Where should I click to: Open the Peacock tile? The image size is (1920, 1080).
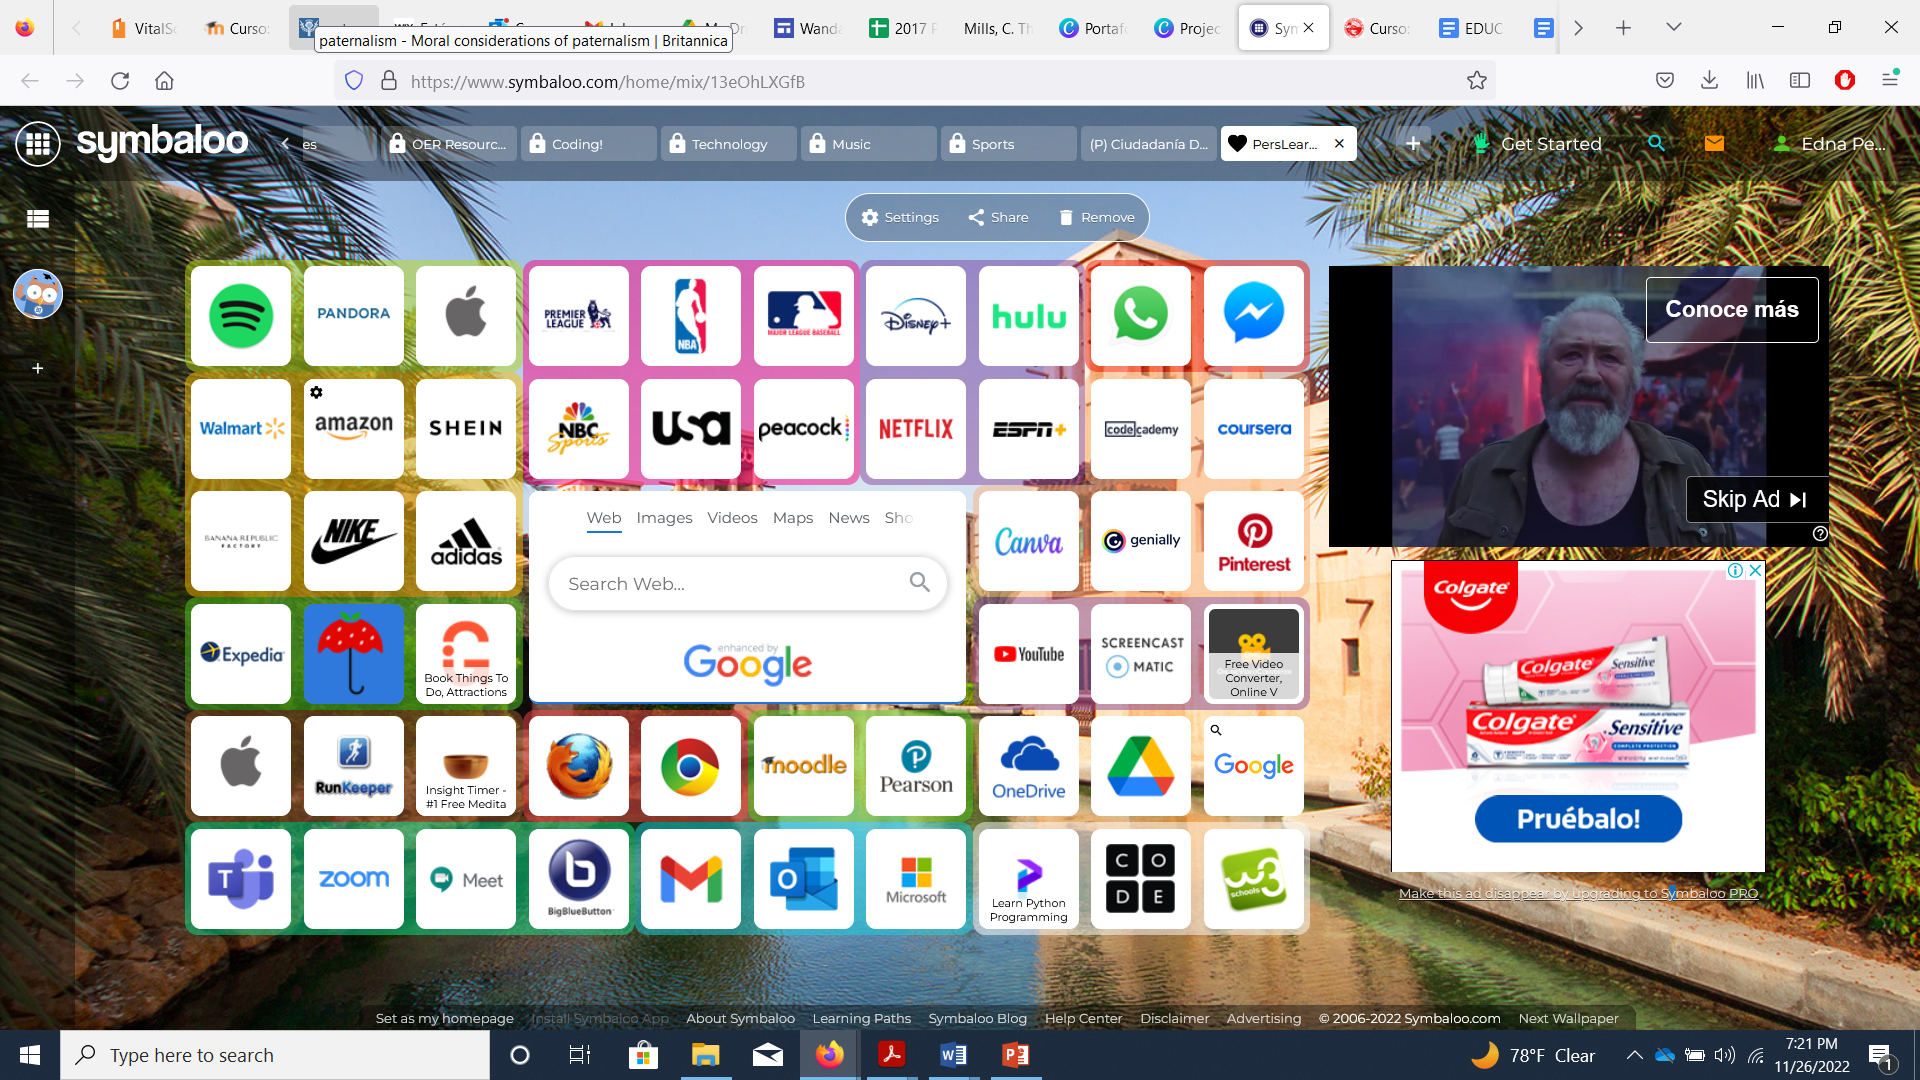[804, 428]
